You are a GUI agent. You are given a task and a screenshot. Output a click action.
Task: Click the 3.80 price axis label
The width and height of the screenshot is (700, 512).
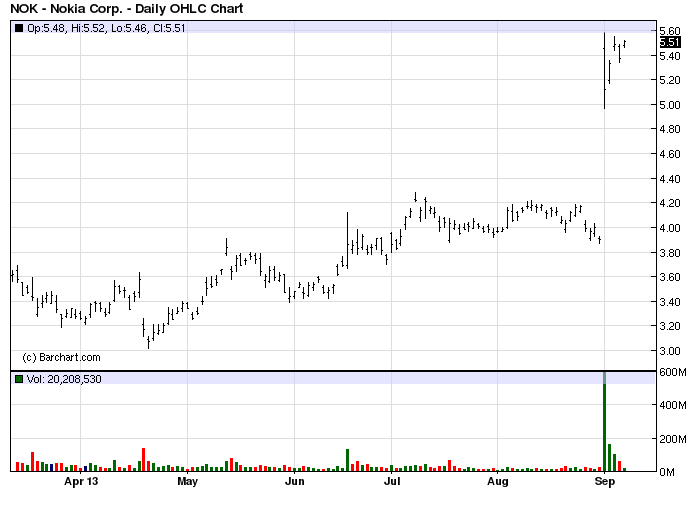pos(670,253)
